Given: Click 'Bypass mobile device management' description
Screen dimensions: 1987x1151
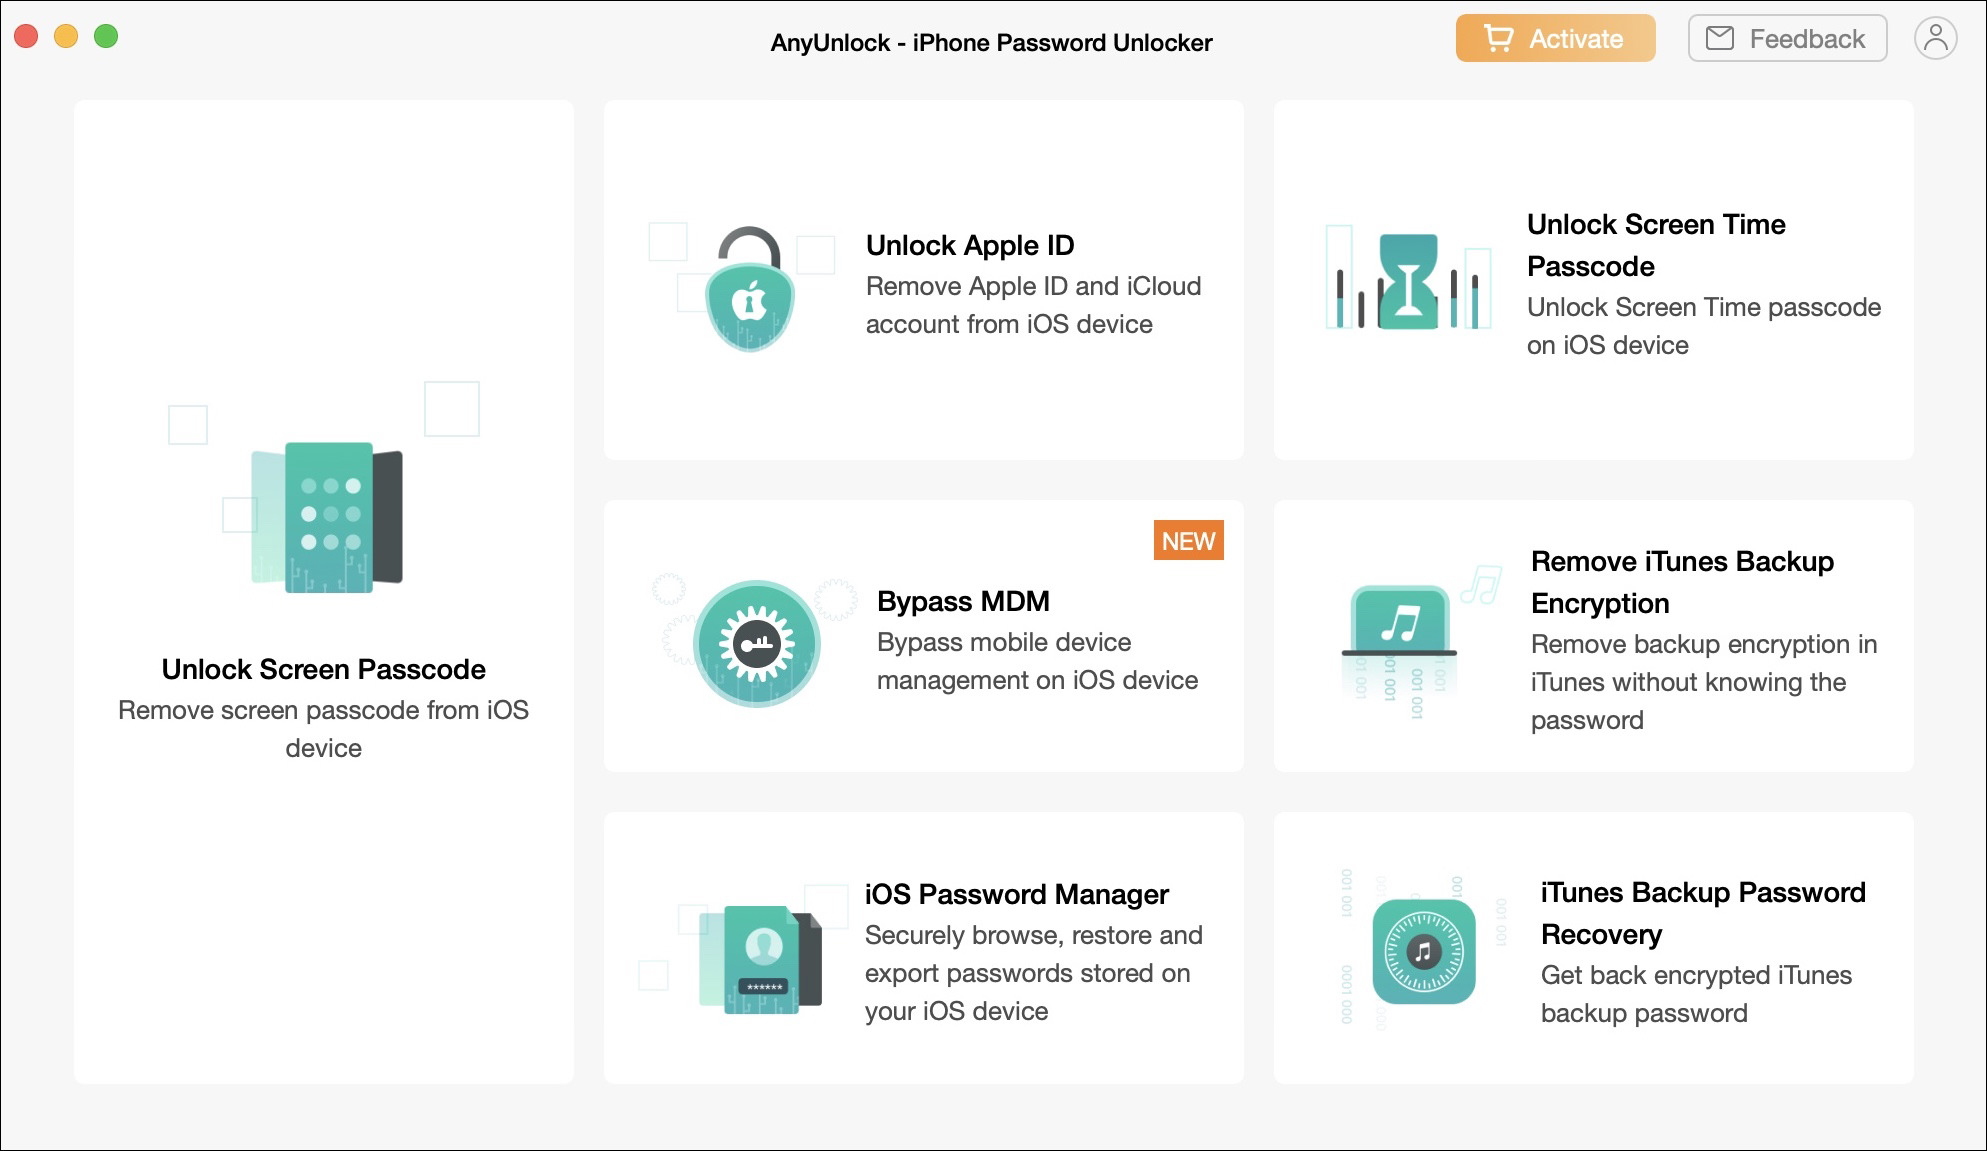Looking at the screenshot, I should (1037, 661).
